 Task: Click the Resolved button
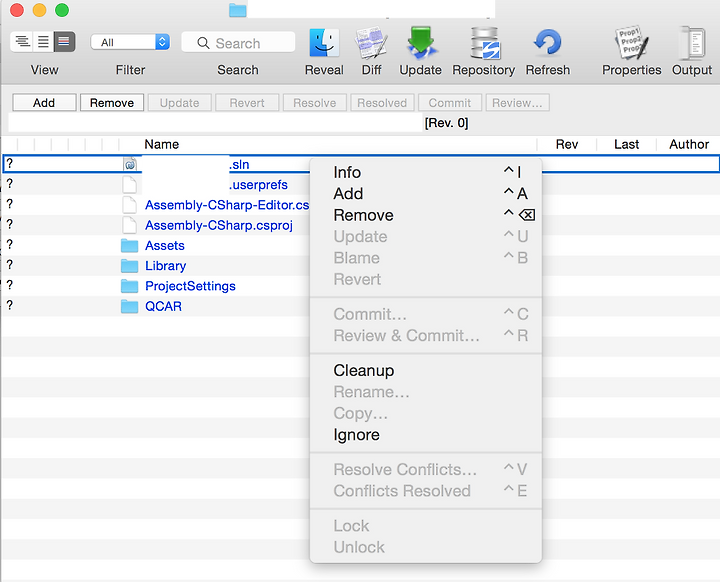382,102
